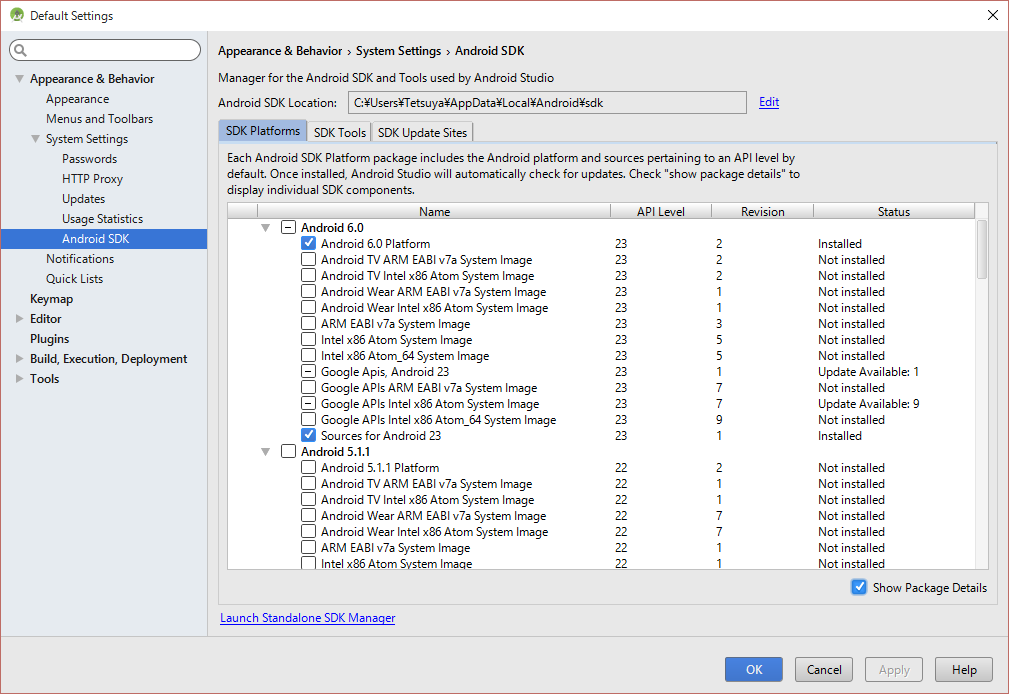Viewport: 1009px width, 694px height.
Task: Open Keymap settings
Action: click(51, 299)
